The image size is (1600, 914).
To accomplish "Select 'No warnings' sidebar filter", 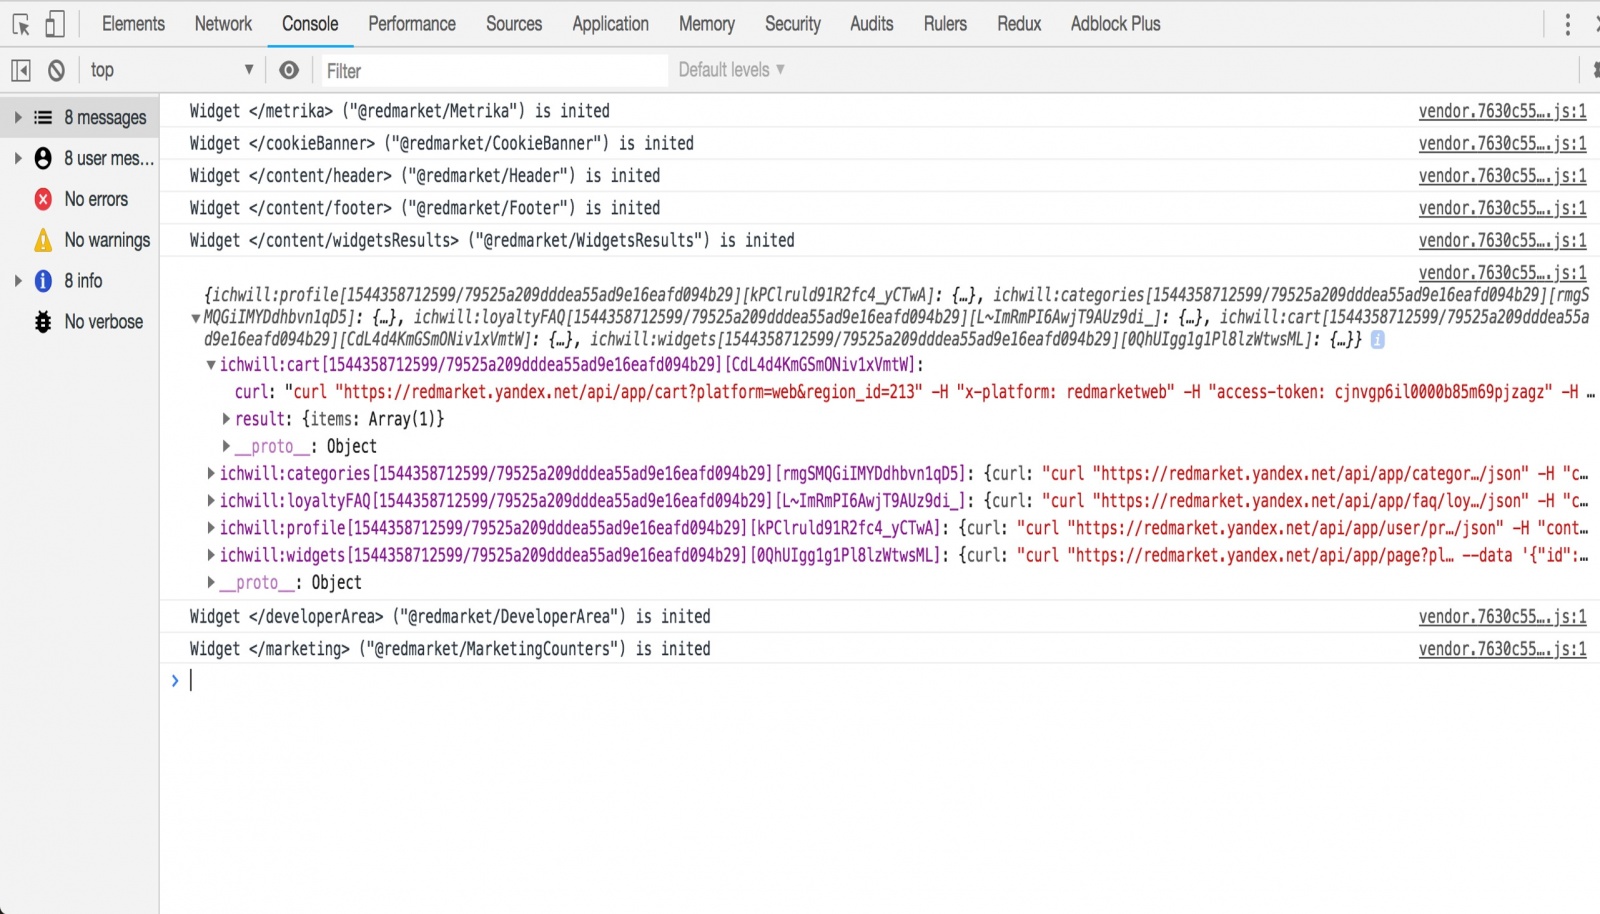I will pos(80,240).
